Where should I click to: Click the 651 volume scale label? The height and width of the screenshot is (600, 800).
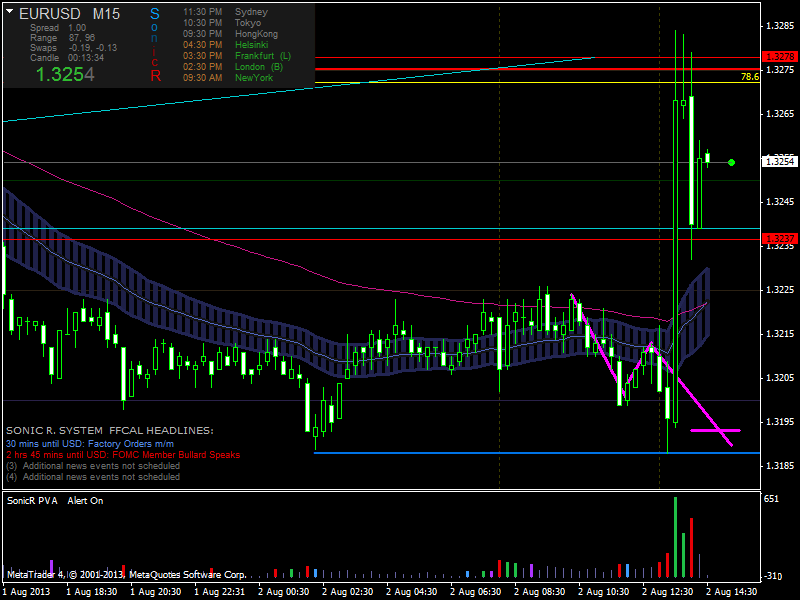[x=771, y=498]
